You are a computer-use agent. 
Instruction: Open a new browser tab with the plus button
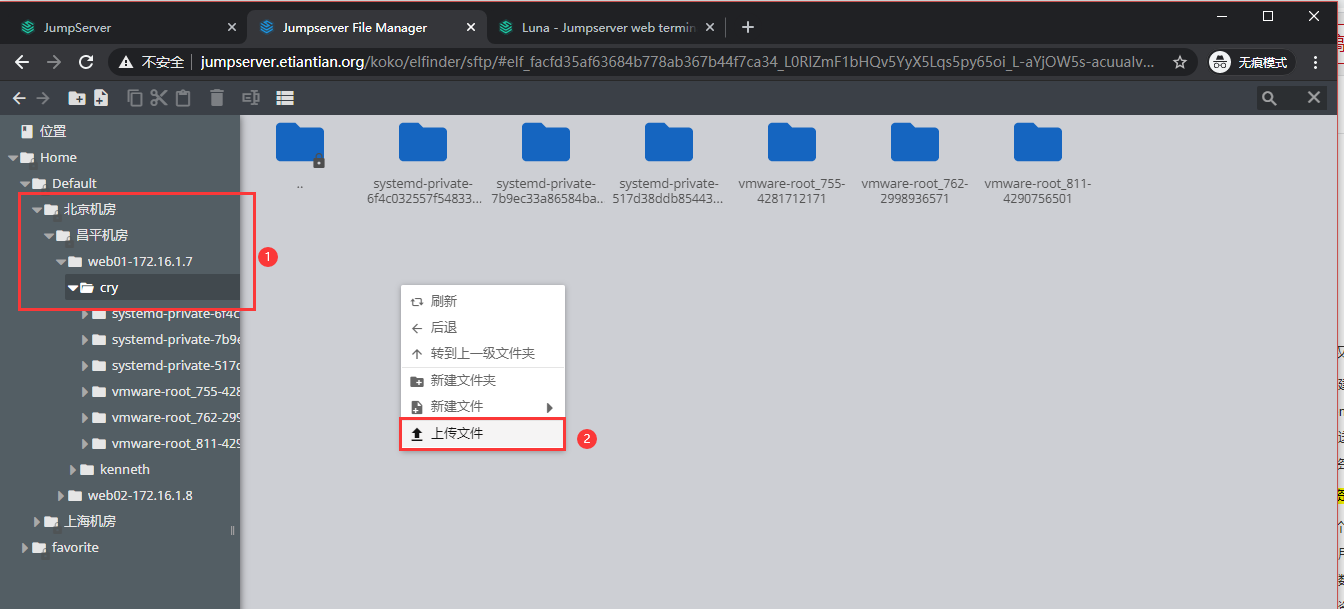pyautogui.click(x=747, y=27)
